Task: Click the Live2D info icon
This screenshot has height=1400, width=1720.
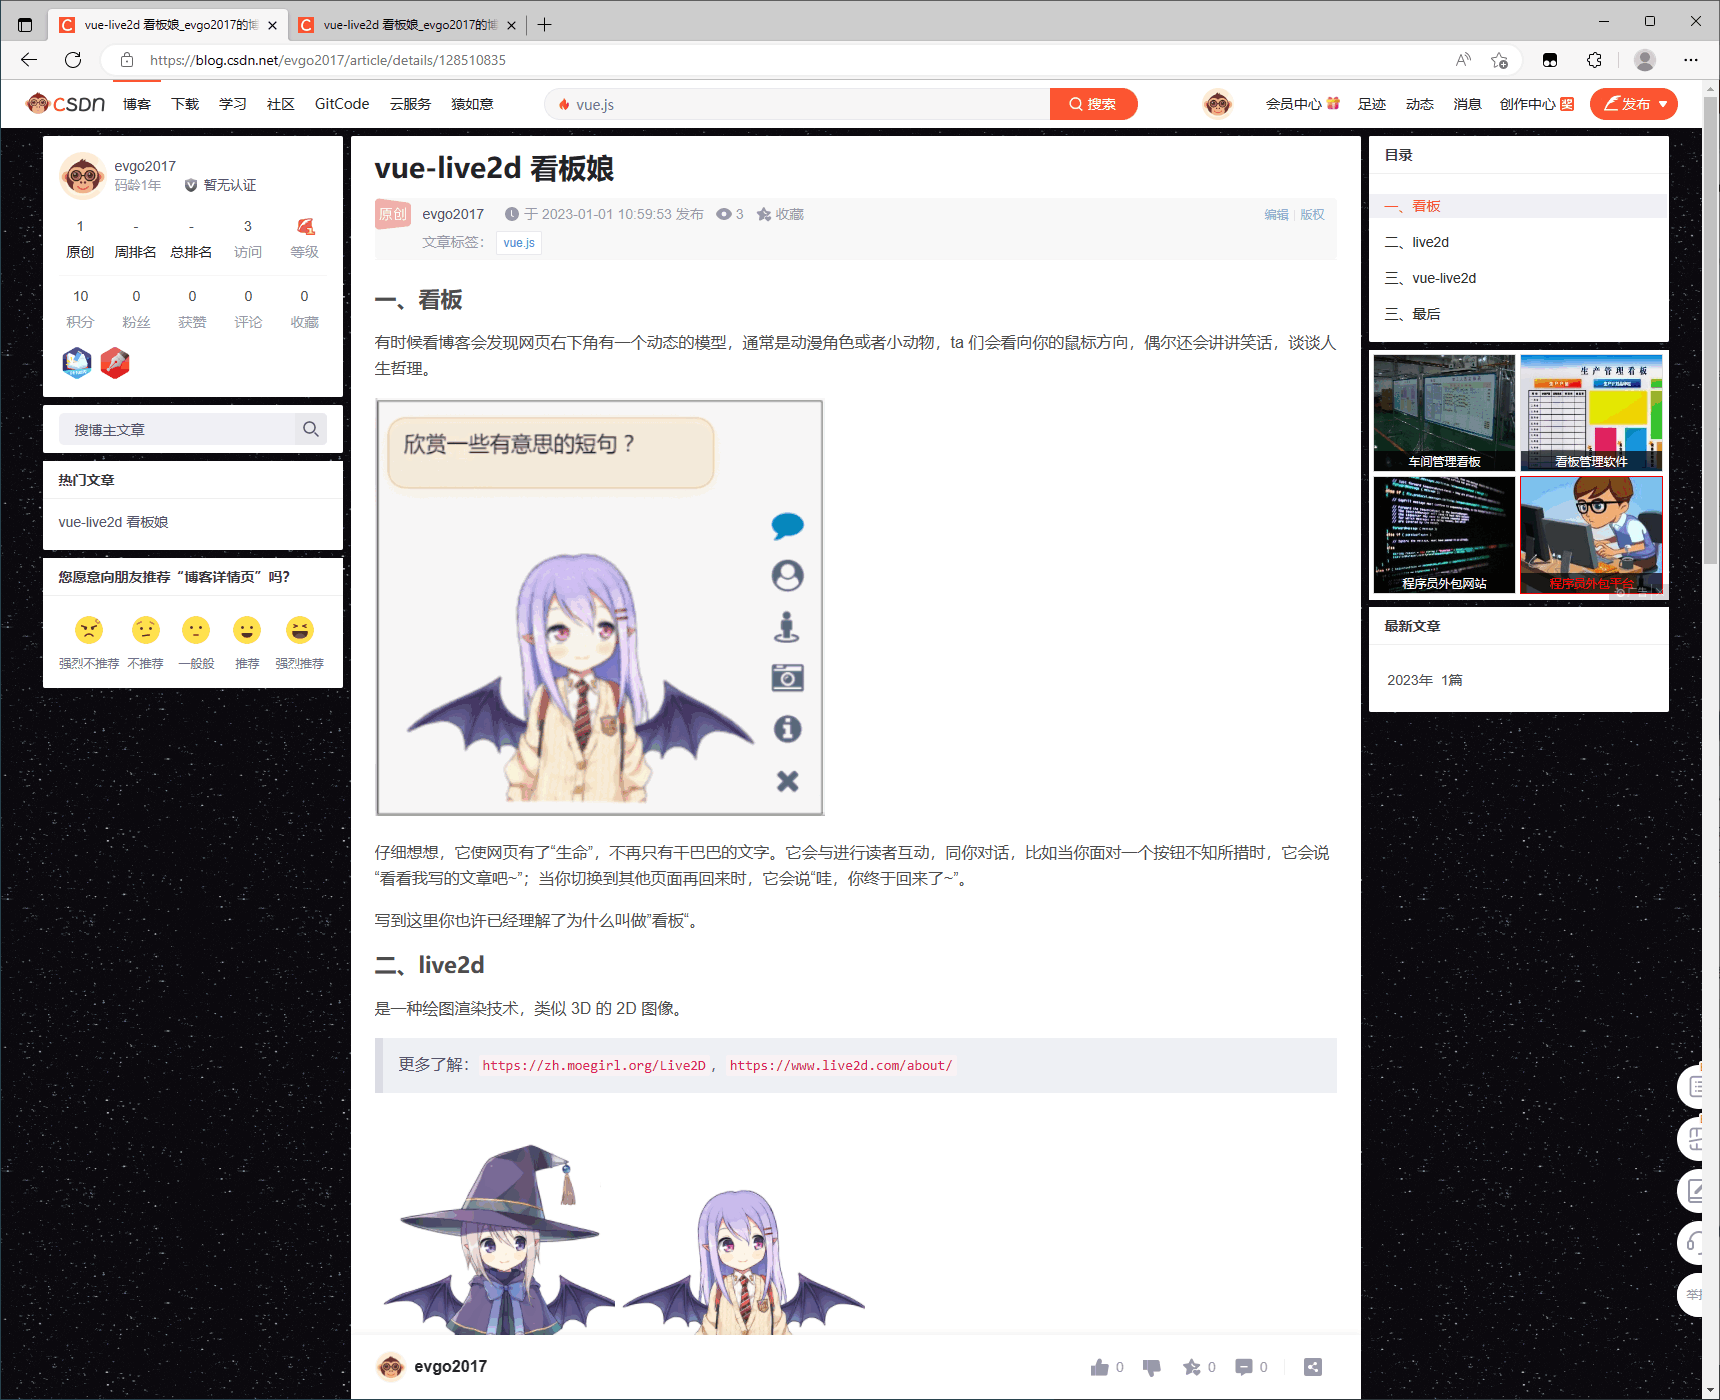Action: tap(787, 729)
